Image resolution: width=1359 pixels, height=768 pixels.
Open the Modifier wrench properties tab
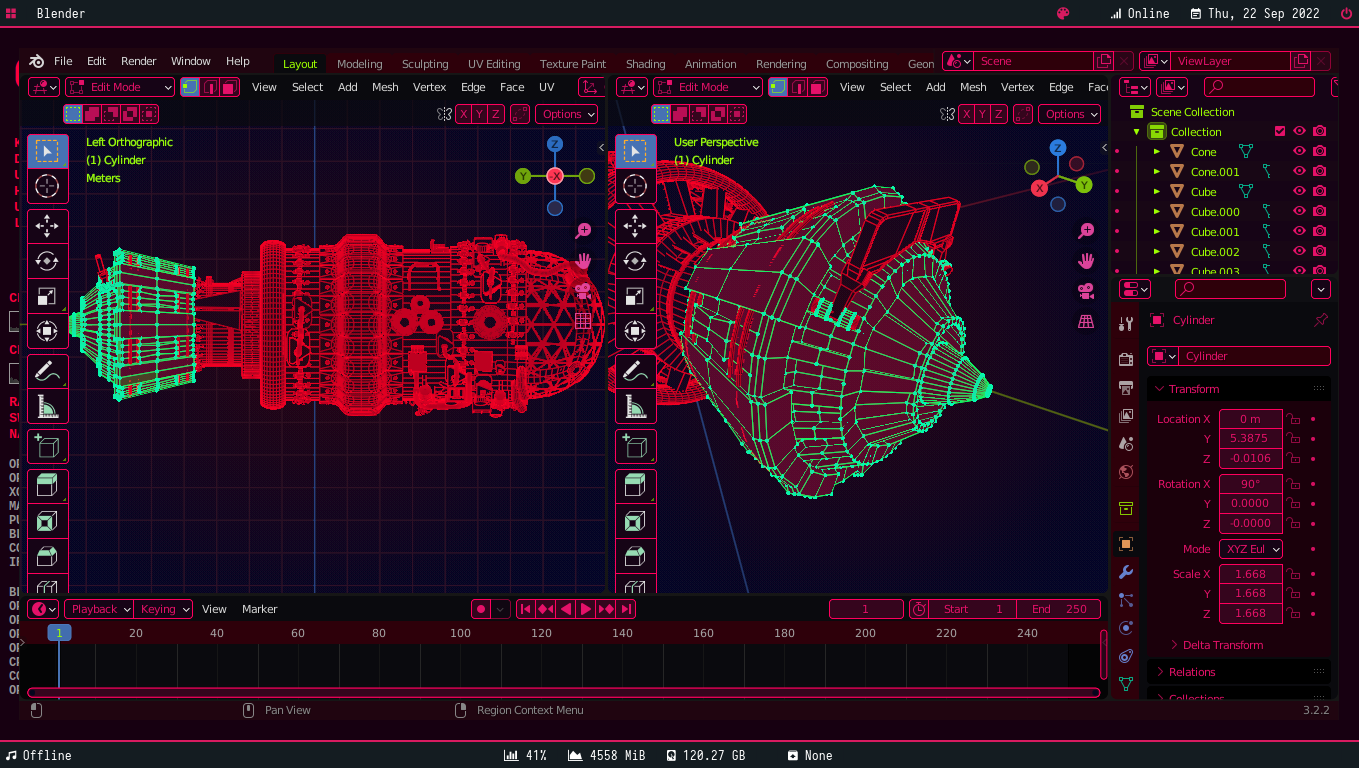(1126, 572)
